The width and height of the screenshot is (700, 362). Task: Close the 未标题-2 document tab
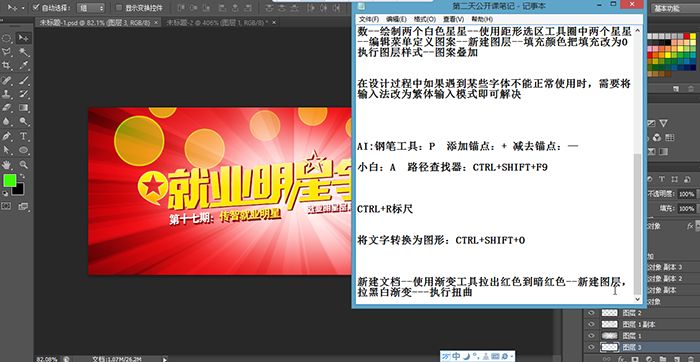[x=274, y=22]
